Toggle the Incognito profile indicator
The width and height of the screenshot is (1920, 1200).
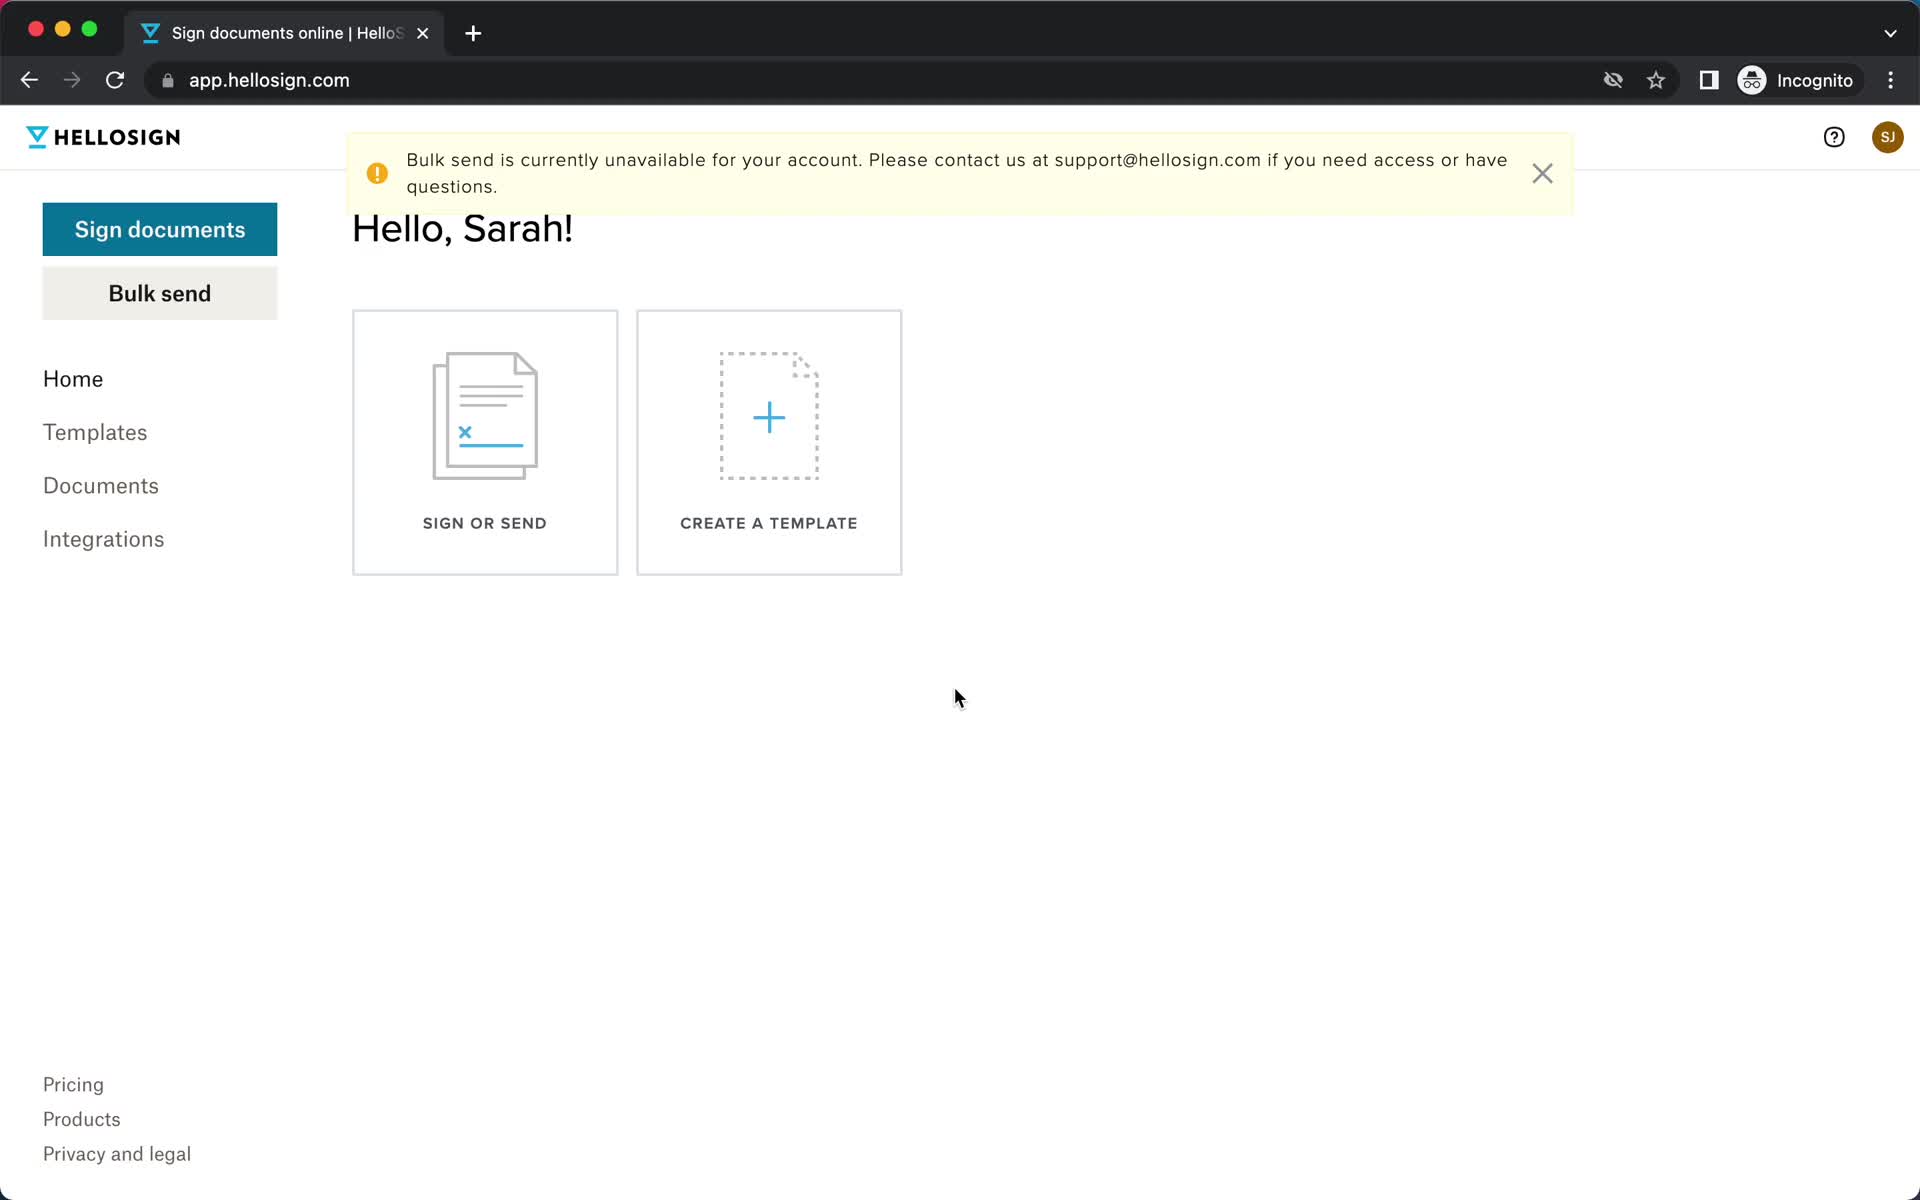tap(1796, 80)
